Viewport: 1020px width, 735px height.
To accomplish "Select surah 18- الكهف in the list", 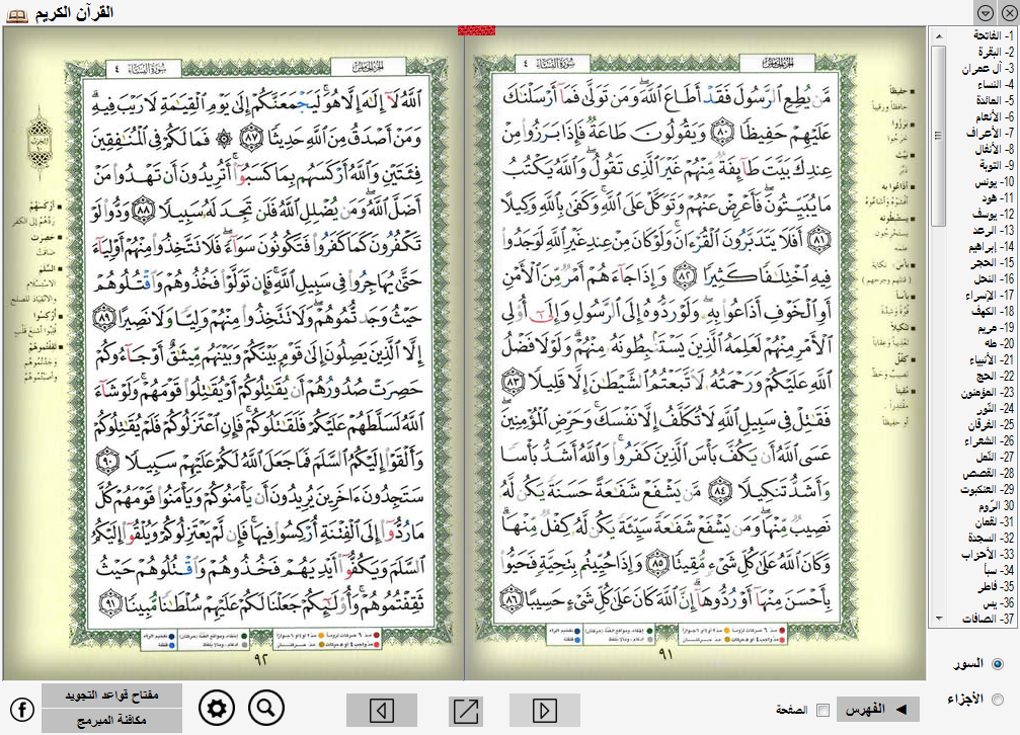I will (x=993, y=311).
